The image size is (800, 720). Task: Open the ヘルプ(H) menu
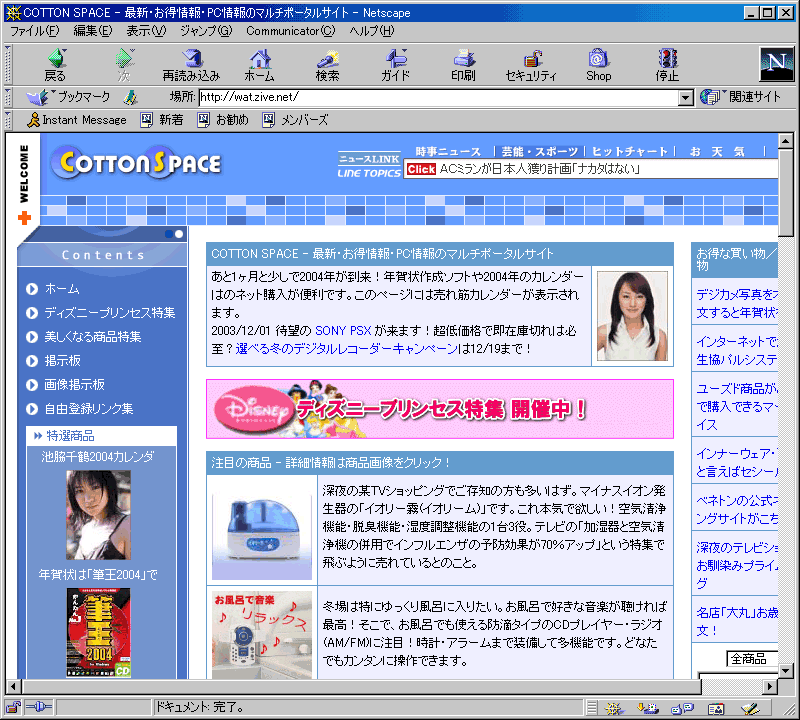[x=371, y=31]
